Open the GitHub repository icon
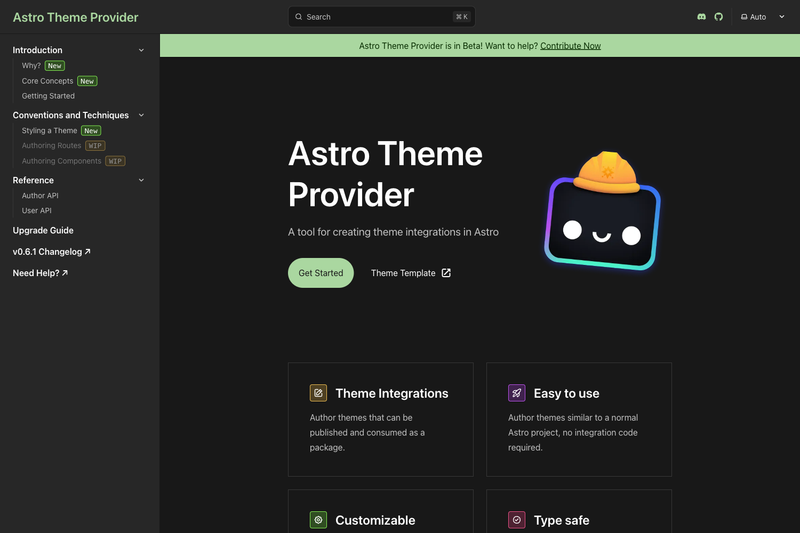The height and width of the screenshot is (533, 800). click(x=718, y=17)
